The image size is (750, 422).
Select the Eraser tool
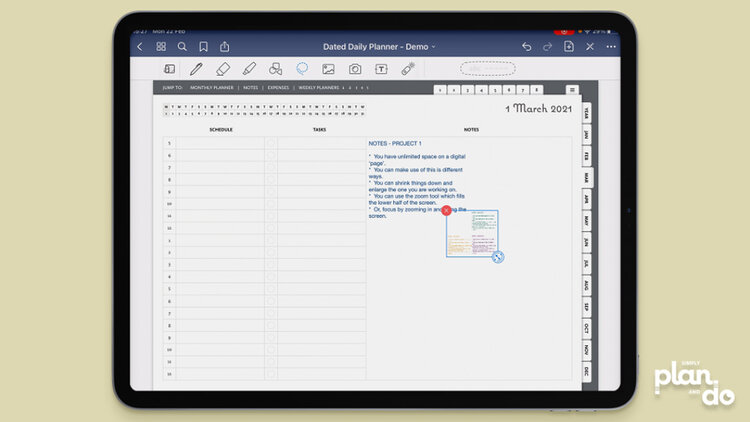[x=222, y=69]
